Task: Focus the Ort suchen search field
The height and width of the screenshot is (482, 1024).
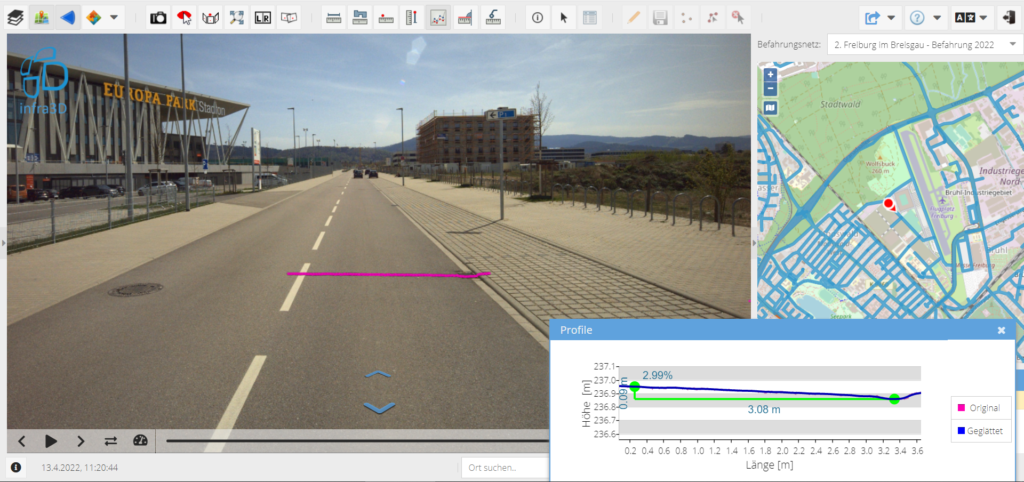Action: pos(505,468)
